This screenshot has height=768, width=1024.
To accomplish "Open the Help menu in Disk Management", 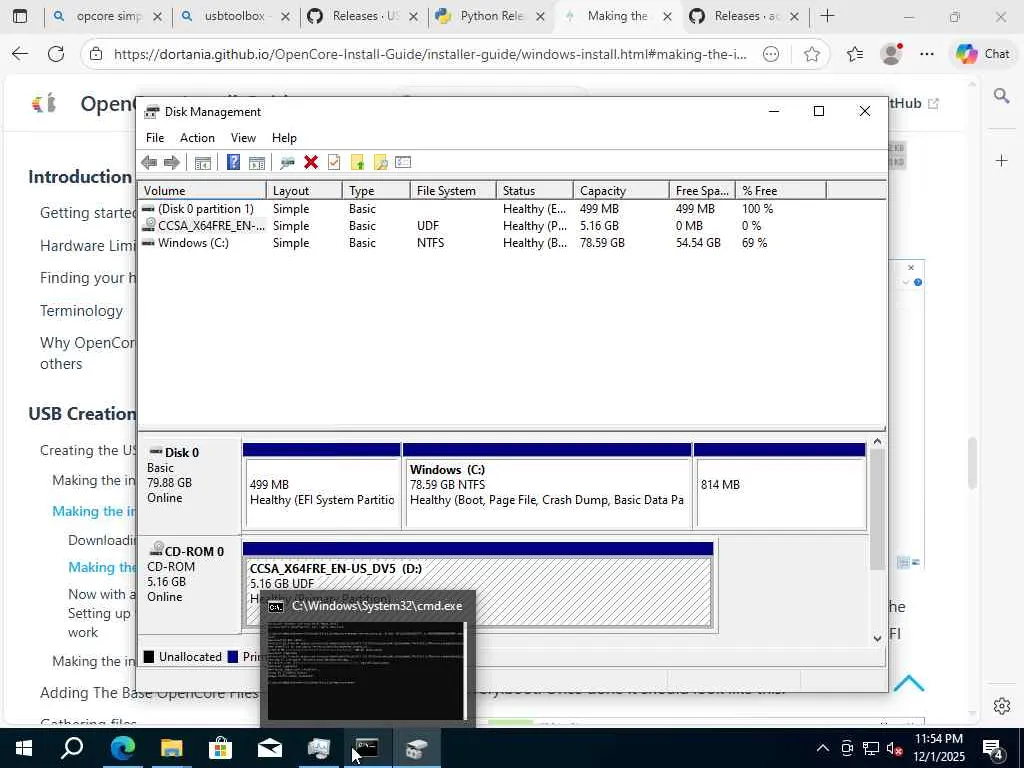I will click(x=284, y=138).
